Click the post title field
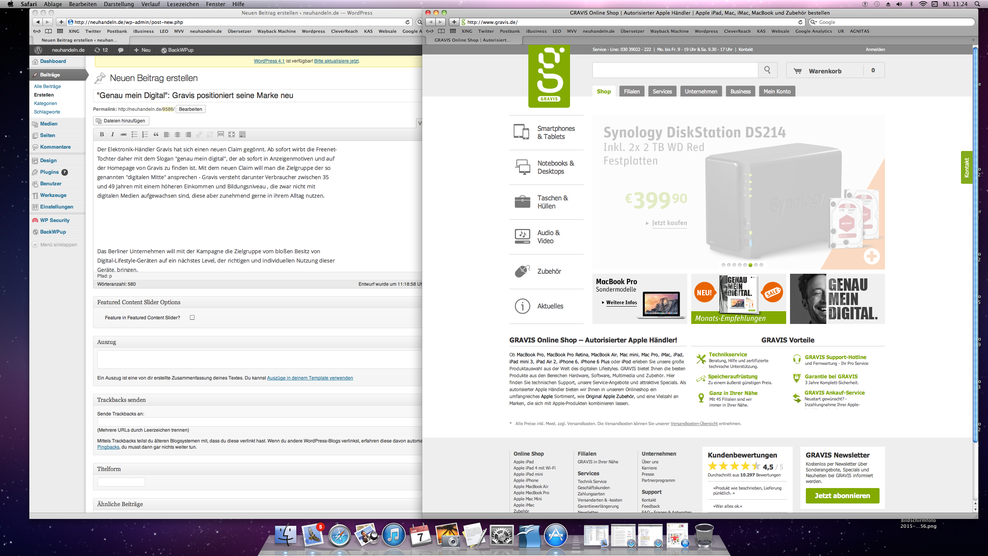 (258, 95)
